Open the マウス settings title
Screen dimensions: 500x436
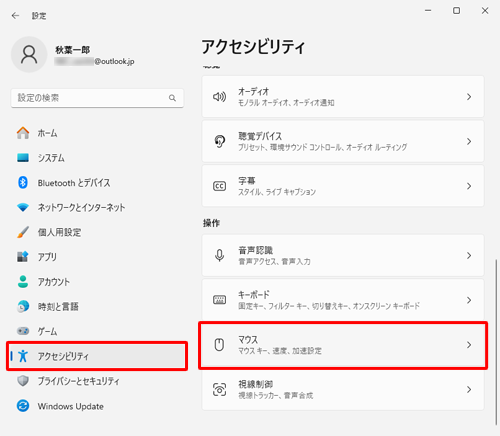click(248, 339)
